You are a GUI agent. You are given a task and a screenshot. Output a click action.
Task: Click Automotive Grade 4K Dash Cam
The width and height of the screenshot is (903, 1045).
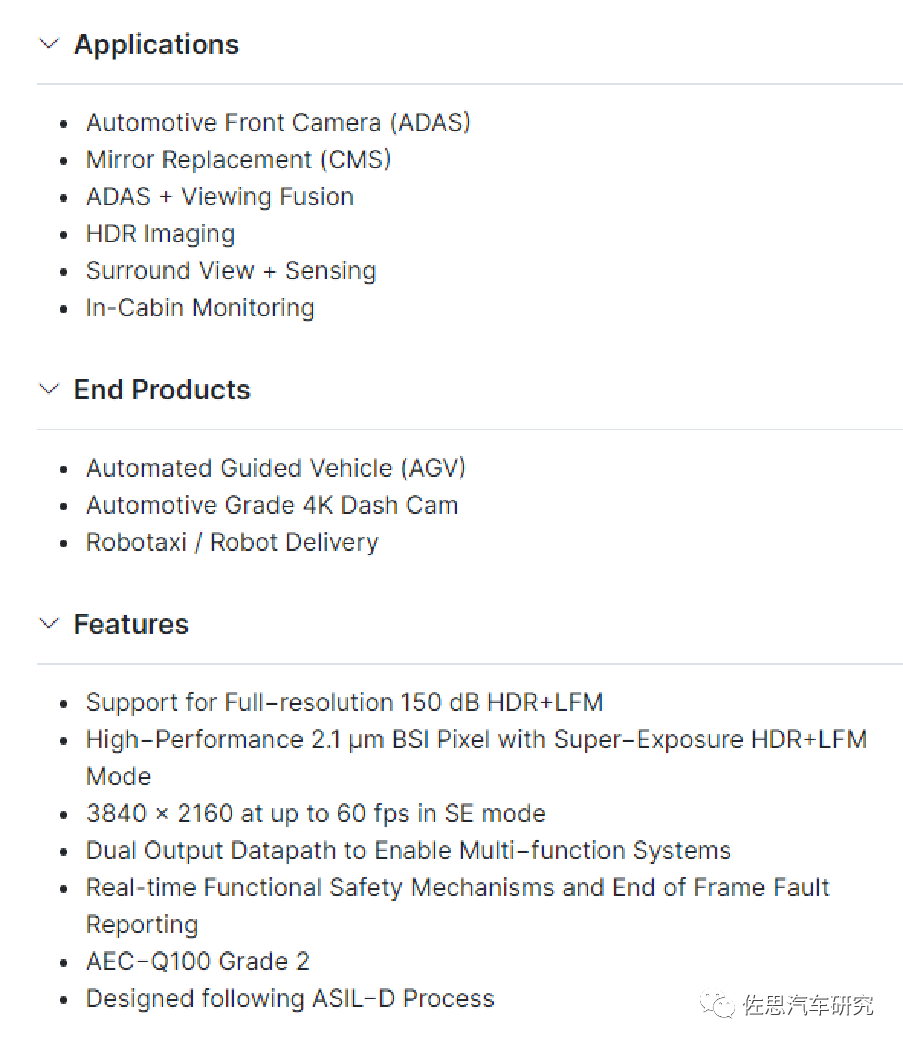(x=272, y=505)
